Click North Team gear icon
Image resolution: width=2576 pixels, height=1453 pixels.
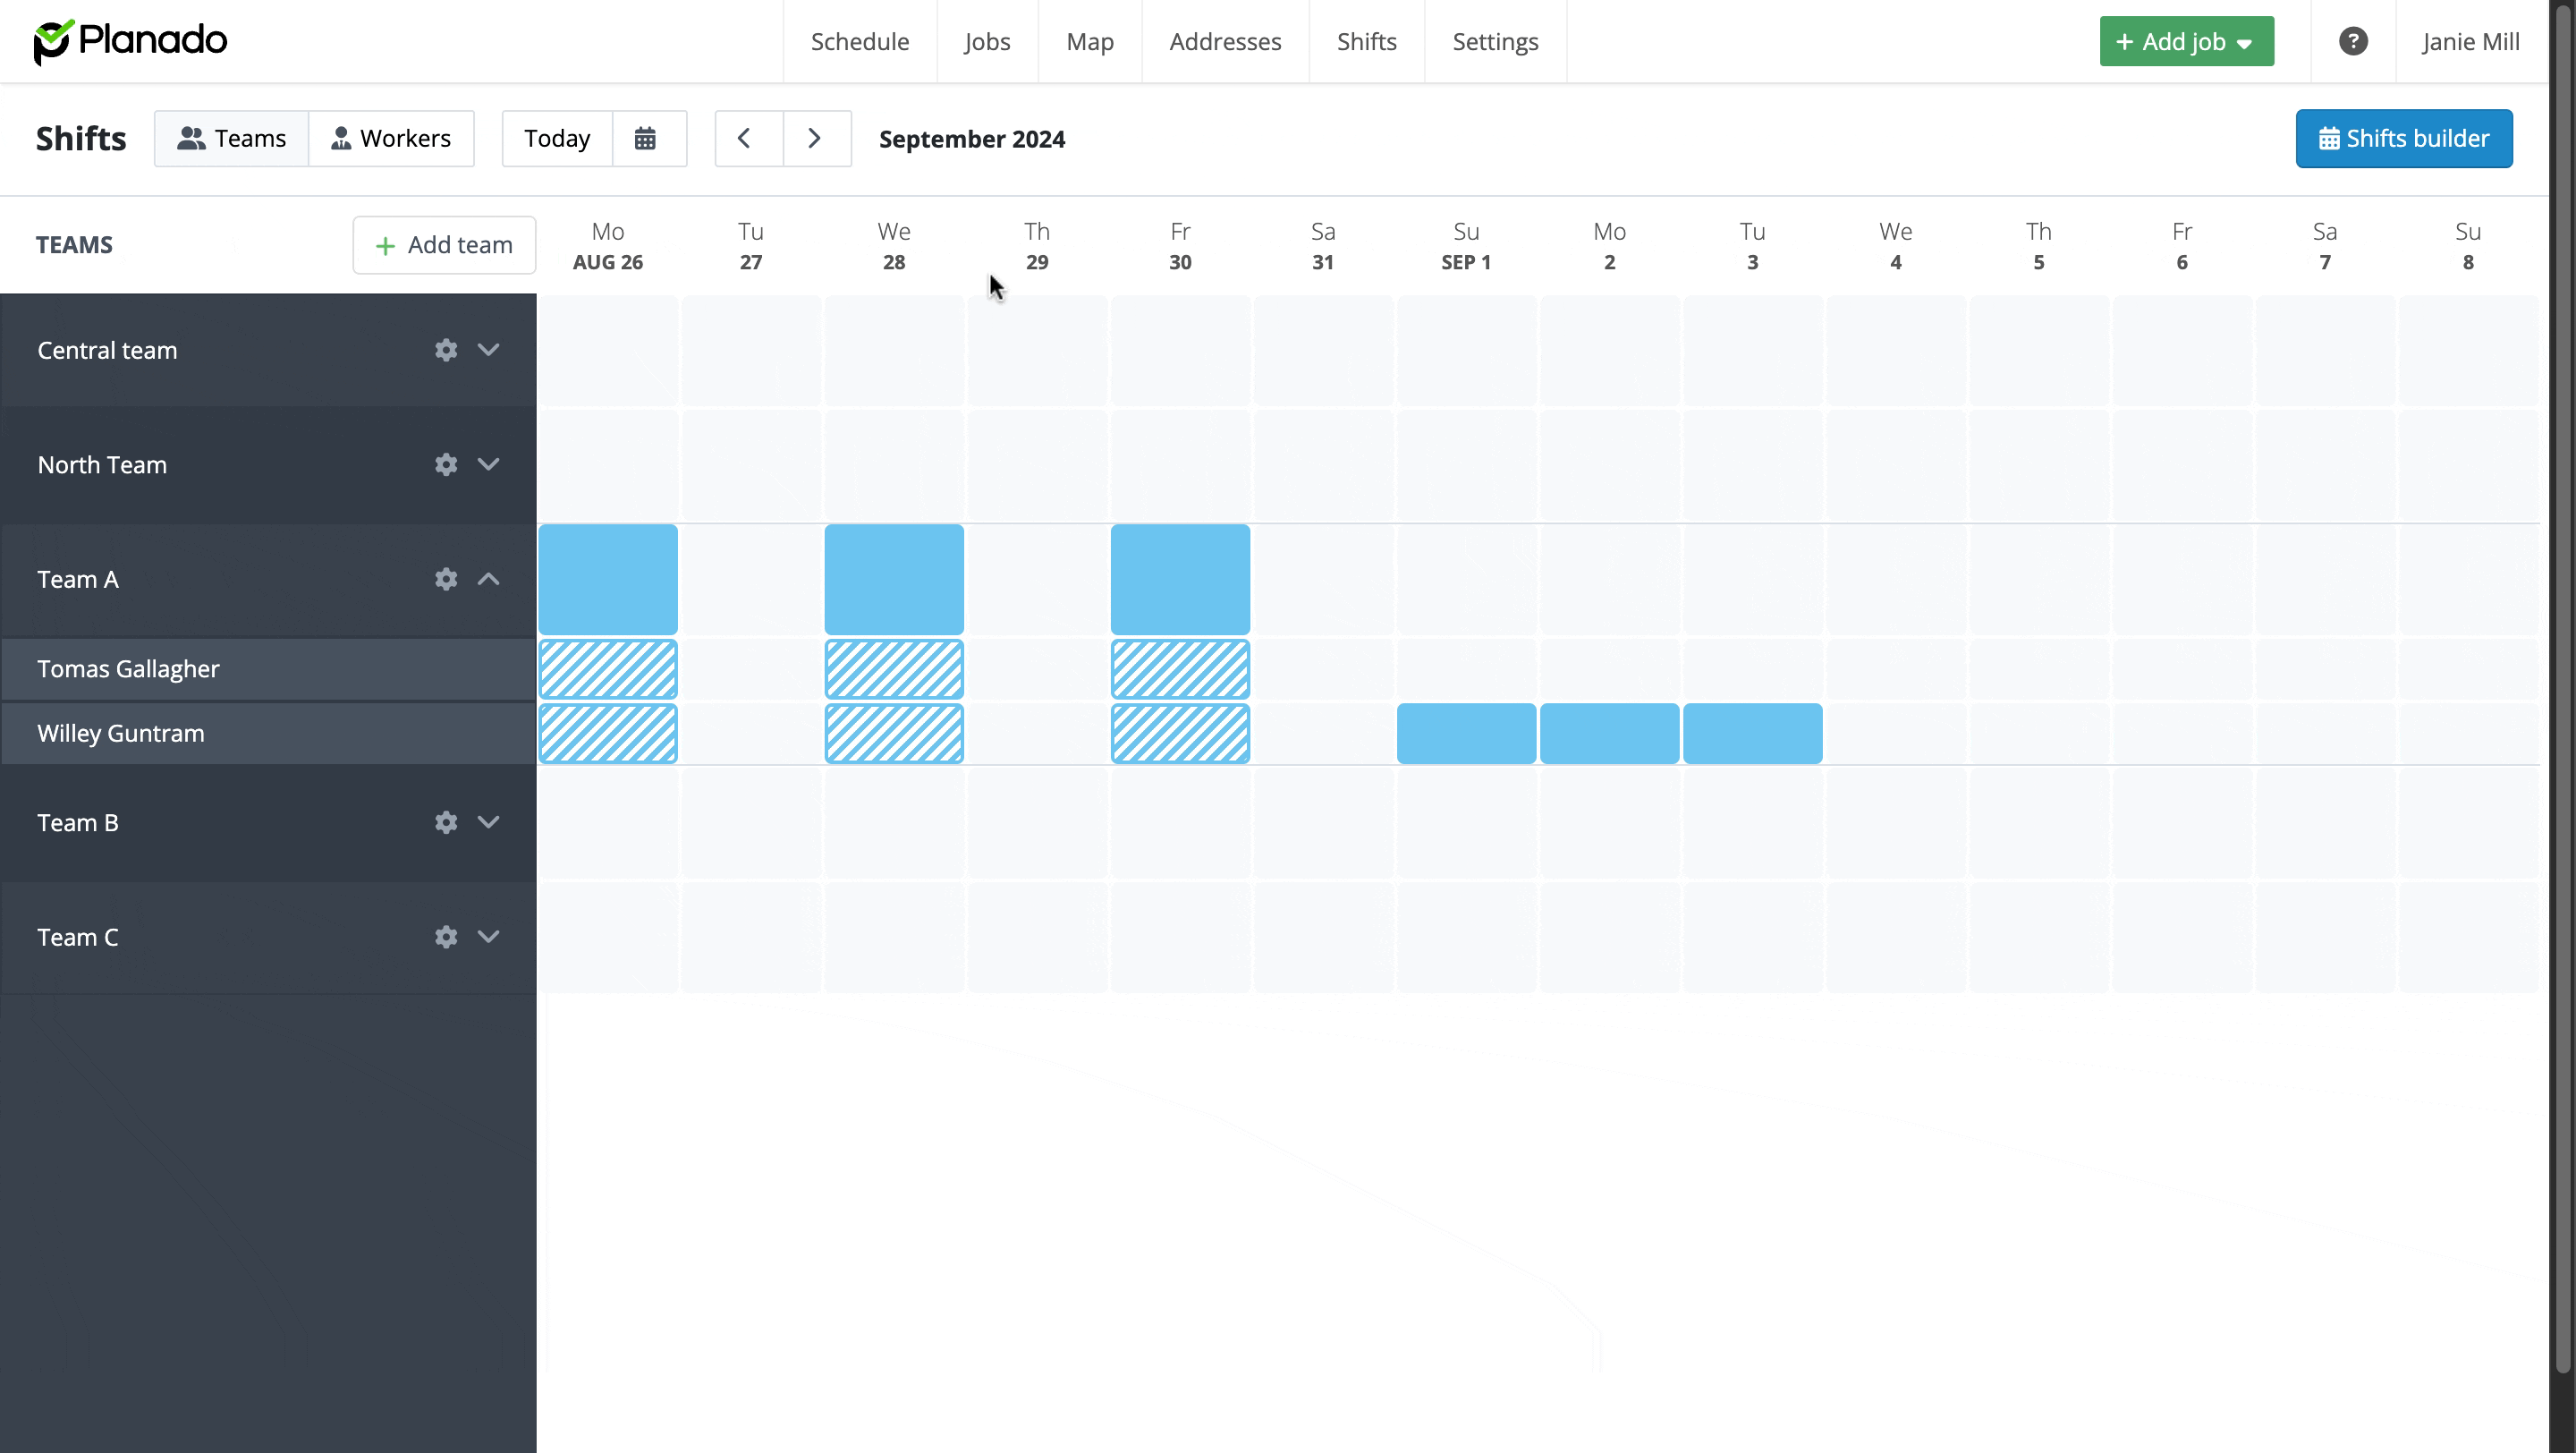[x=446, y=465]
